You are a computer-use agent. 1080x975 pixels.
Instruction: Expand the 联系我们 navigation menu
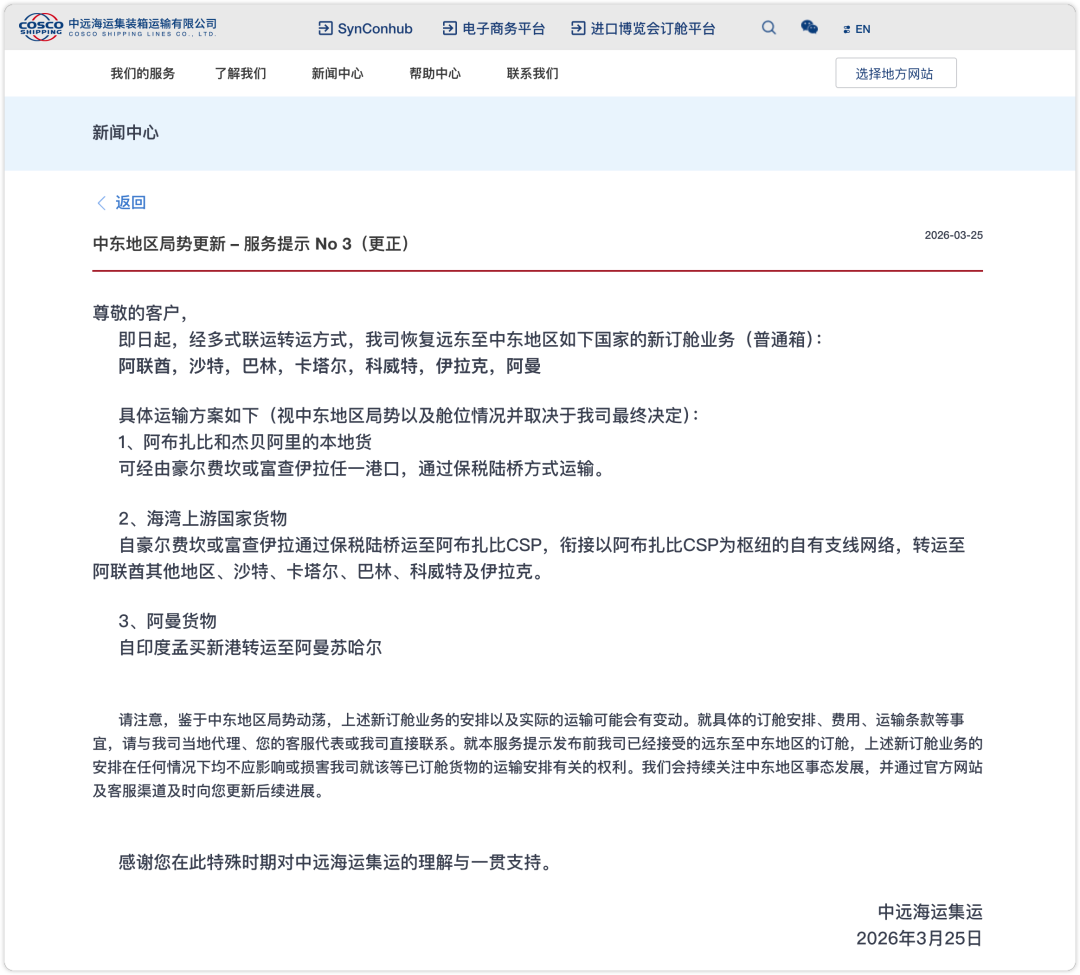(x=532, y=74)
